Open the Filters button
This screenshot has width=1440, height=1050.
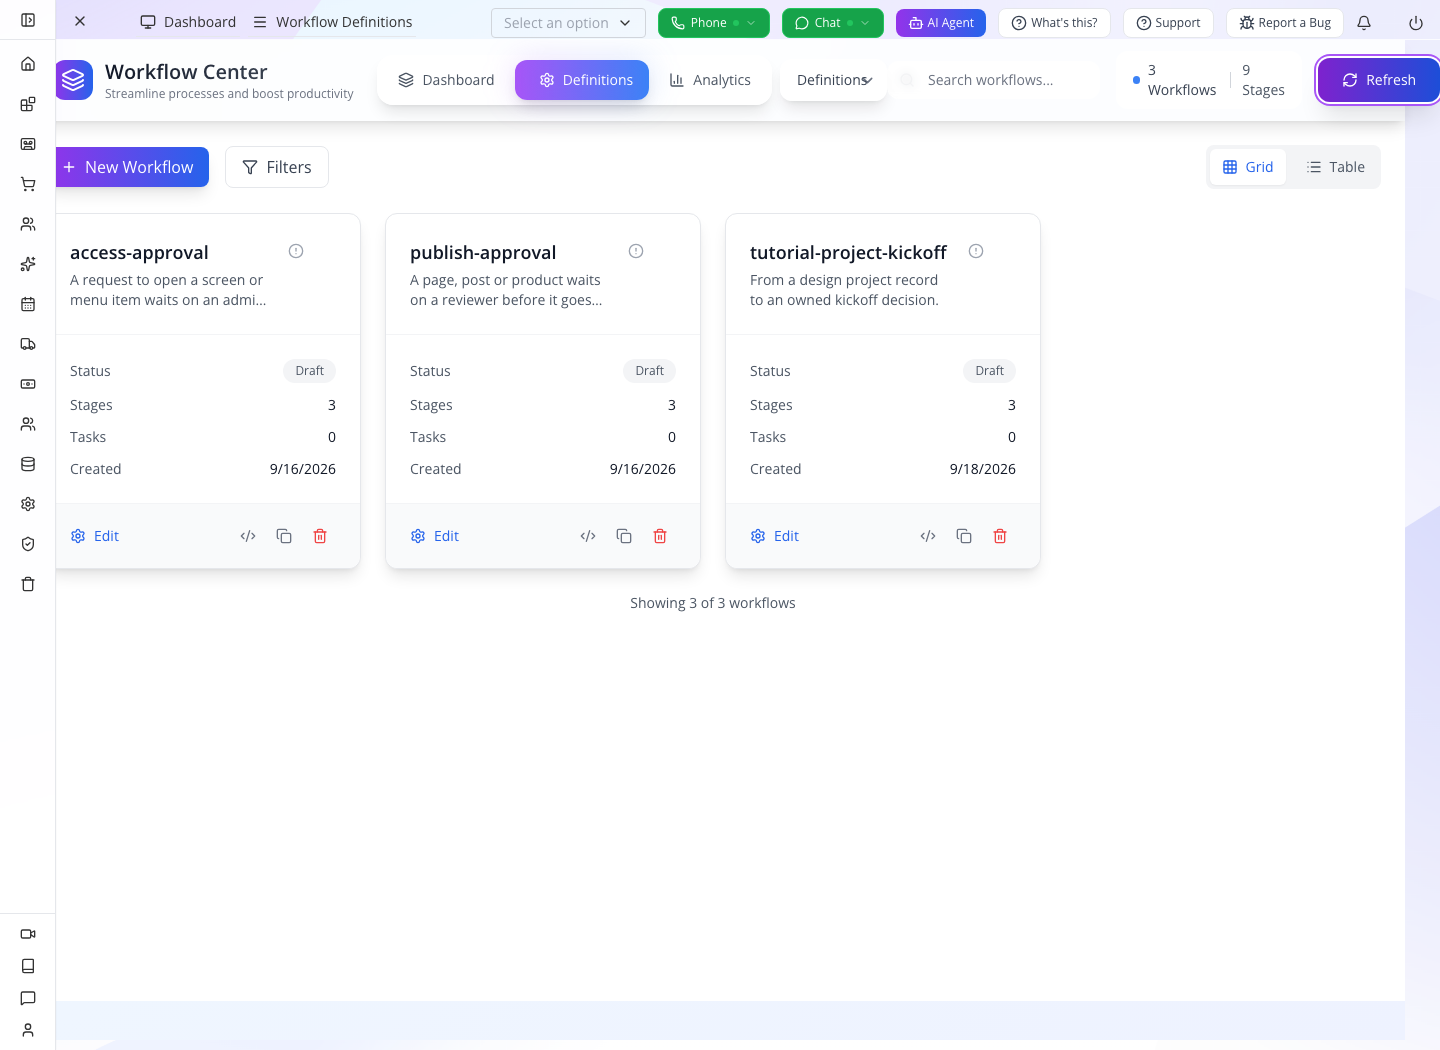277,167
